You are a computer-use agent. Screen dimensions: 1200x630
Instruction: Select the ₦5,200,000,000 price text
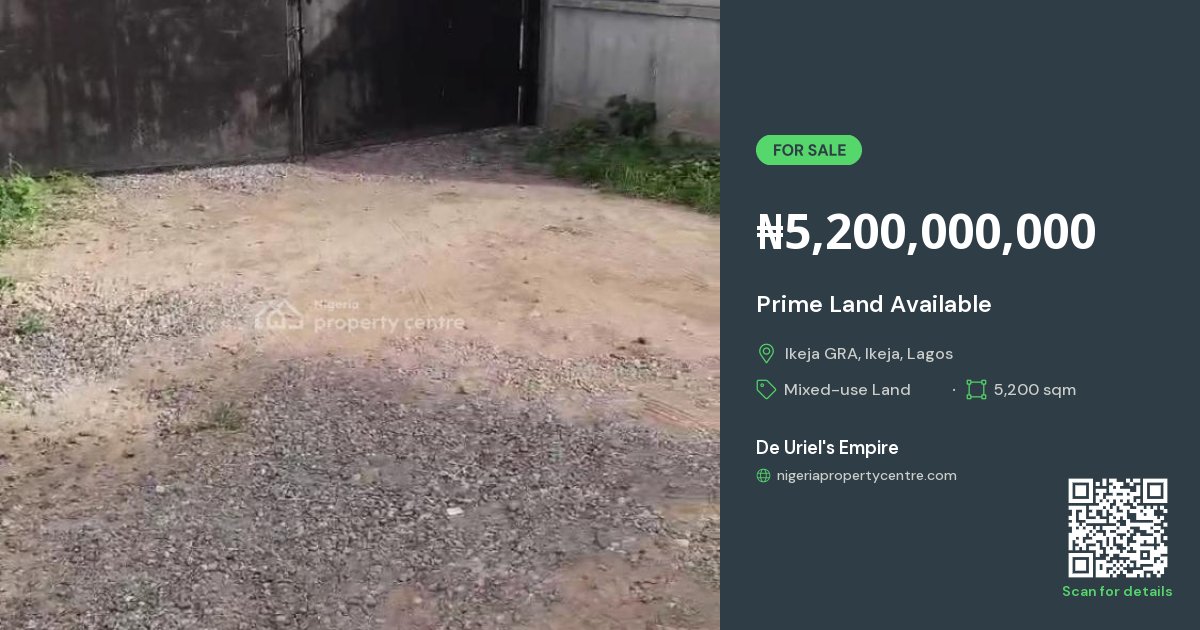(x=926, y=232)
